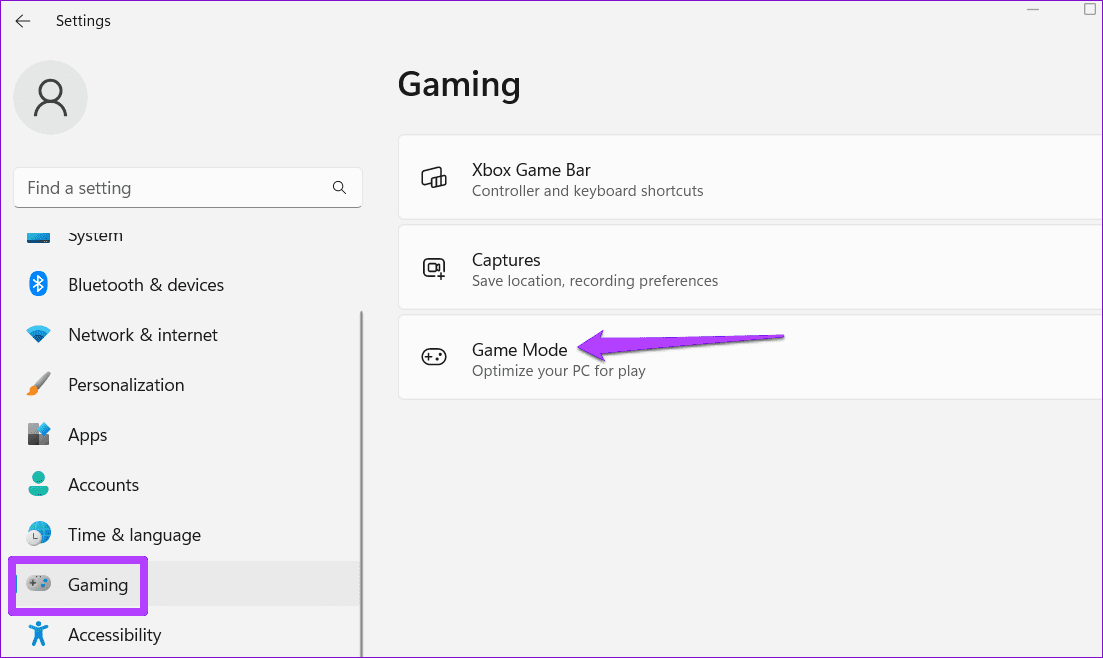
Task: Click the Time & language globe icon
Action: [x=39, y=535]
